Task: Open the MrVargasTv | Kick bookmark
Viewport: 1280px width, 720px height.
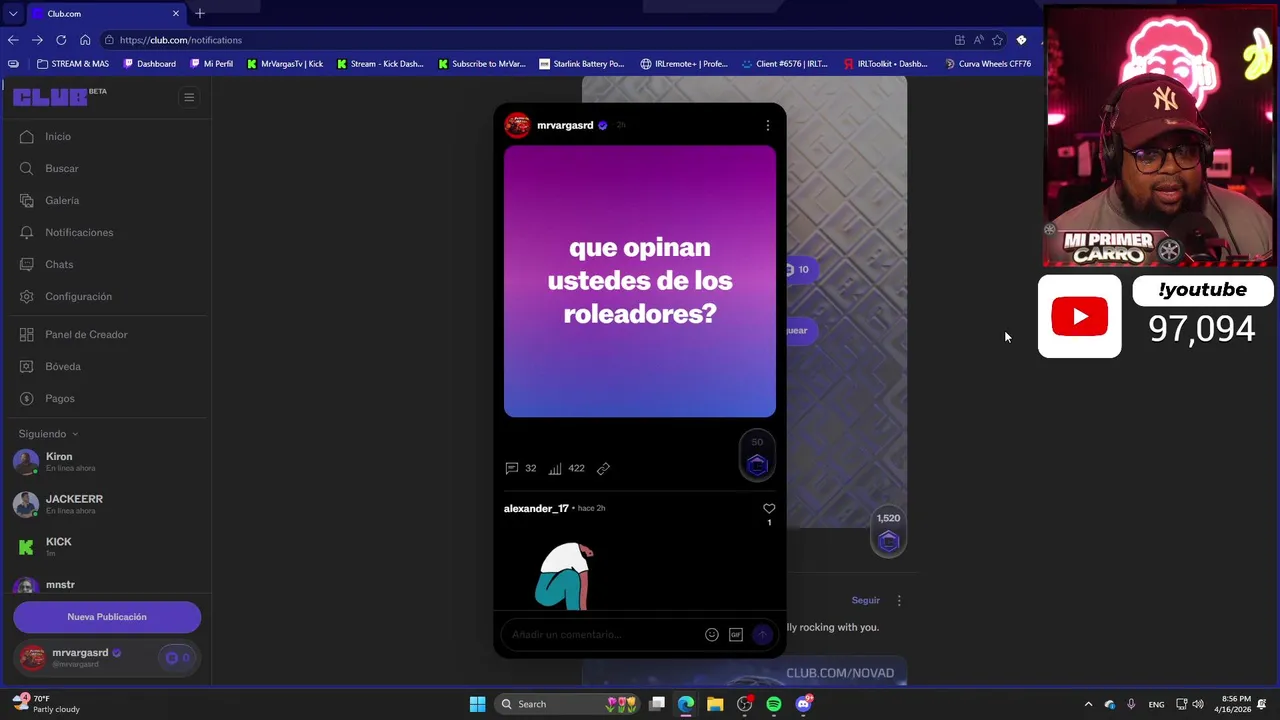Action: click(x=285, y=64)
